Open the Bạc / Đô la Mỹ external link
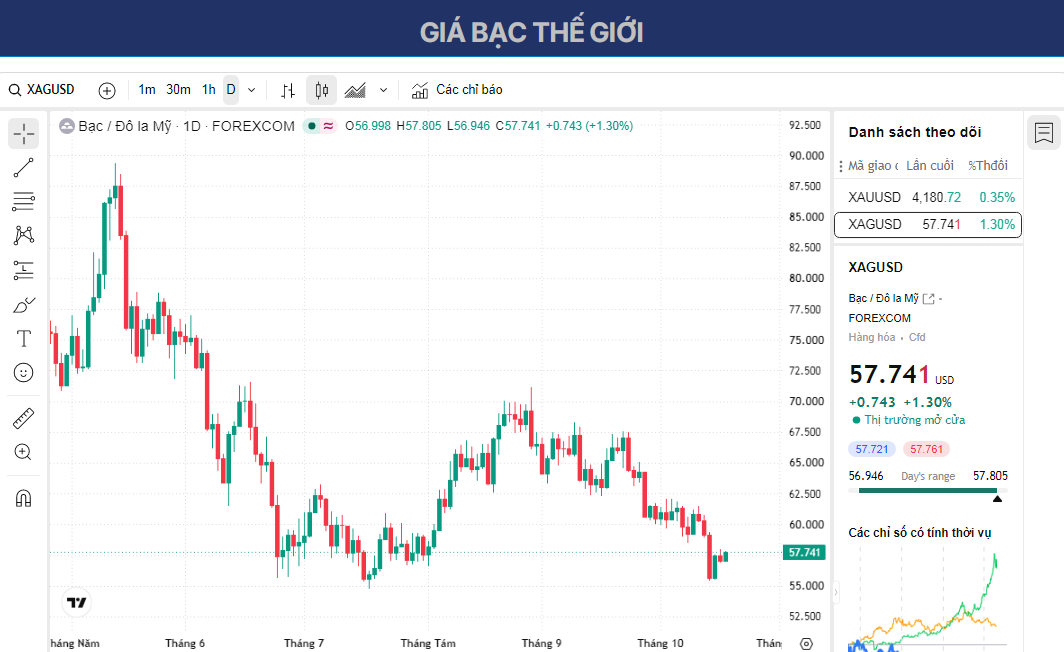 tap(929, 299)
